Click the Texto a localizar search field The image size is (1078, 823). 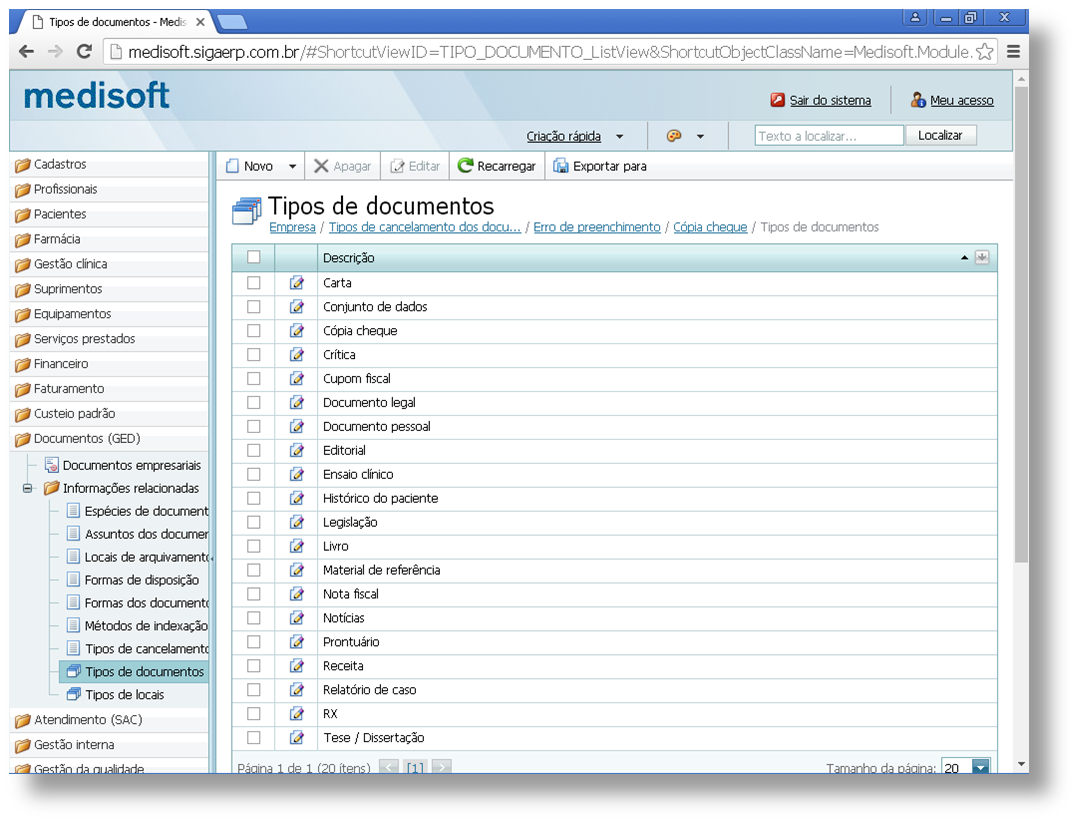pos(829,136)
